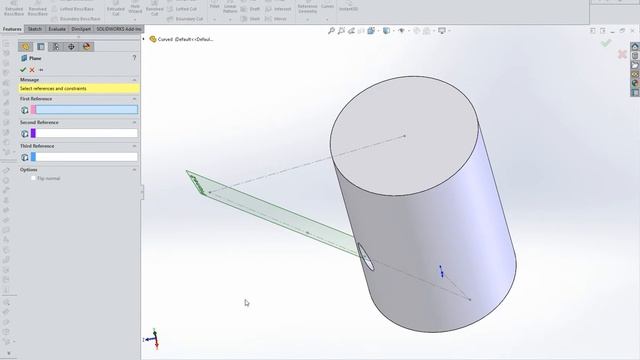Collapse the Options section
The image size is (640, 360).
[134, 169]
